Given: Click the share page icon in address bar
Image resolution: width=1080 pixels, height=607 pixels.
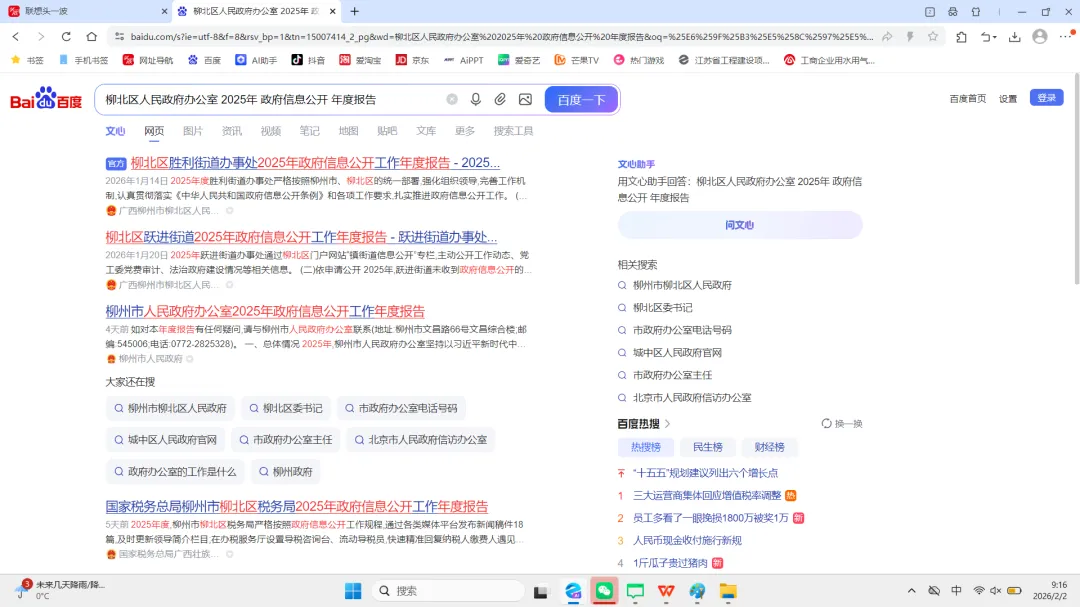Looking at the screenshot, I should click(887, 37).
